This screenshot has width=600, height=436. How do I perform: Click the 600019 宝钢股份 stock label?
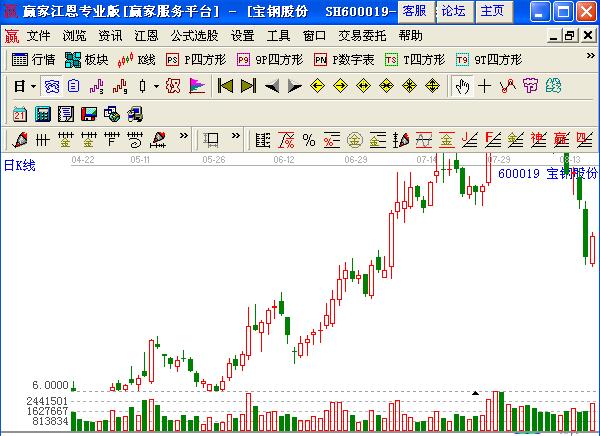545,173
